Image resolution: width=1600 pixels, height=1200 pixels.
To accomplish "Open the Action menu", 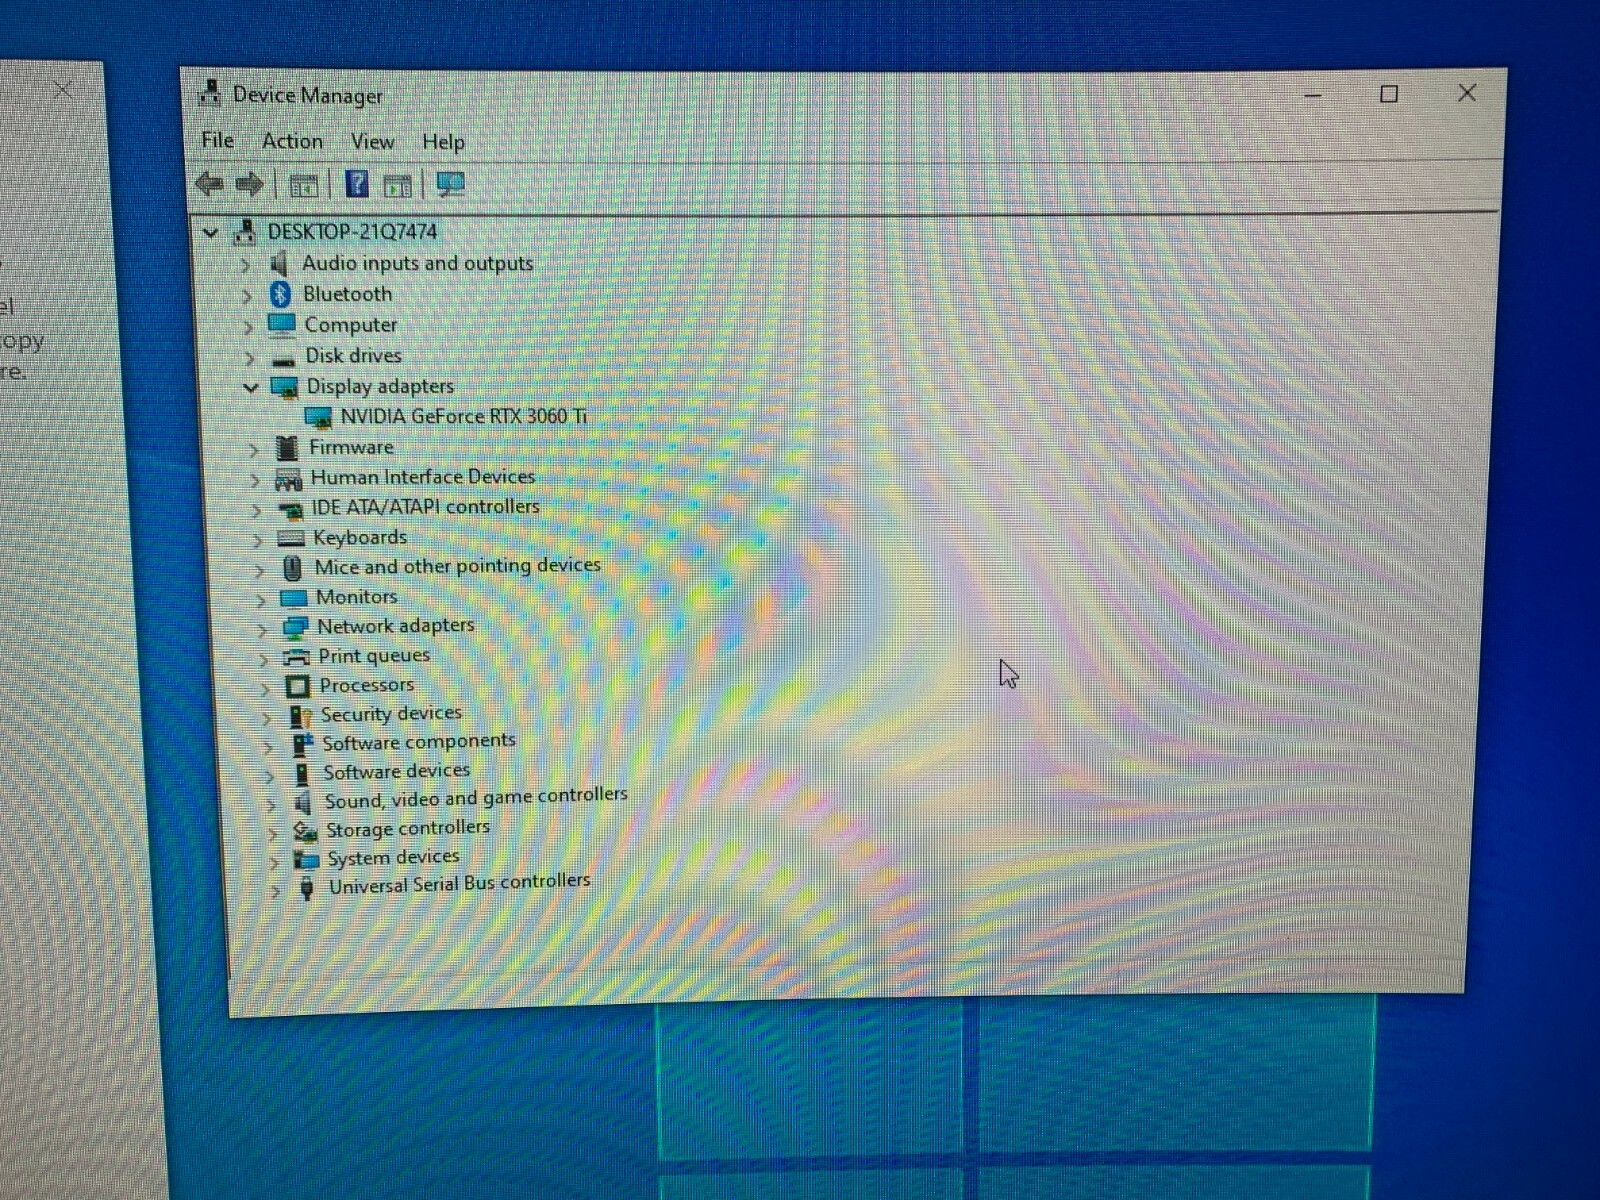I will click(x=292, y=141).
